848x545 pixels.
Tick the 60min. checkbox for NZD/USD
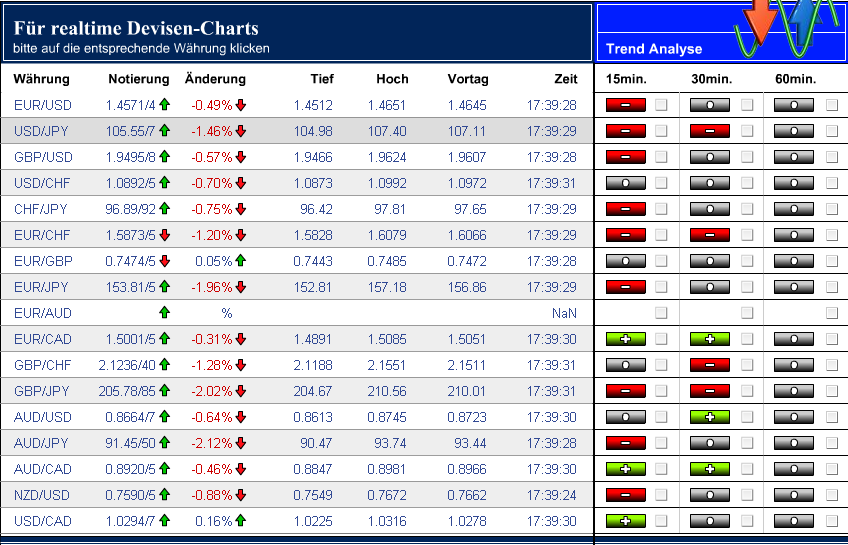click(832, 495)
